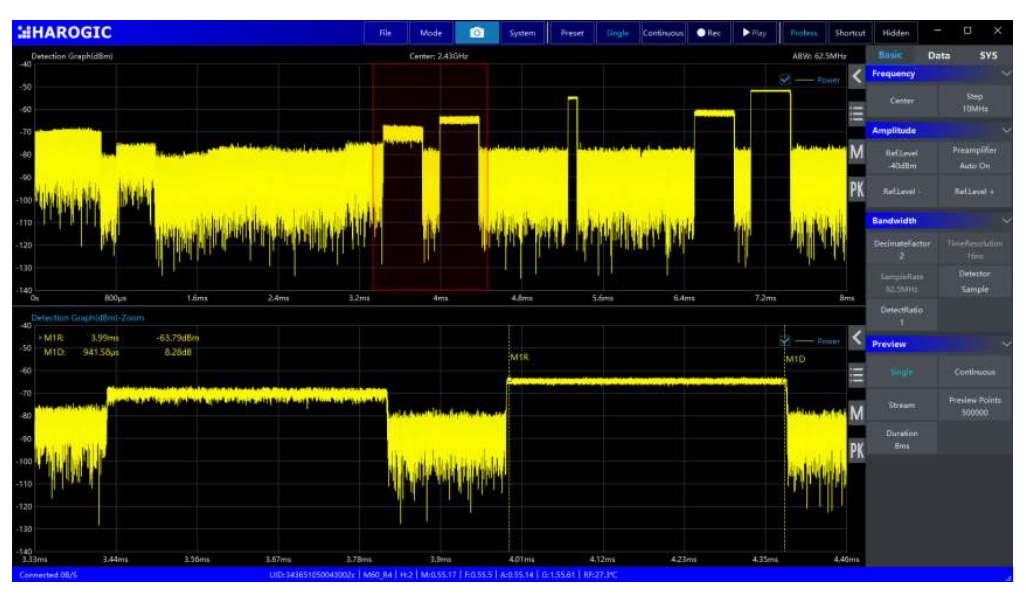1026x596 pixels.
Task: Click the zoom graph M marker icon
Action: coord(857,413)
